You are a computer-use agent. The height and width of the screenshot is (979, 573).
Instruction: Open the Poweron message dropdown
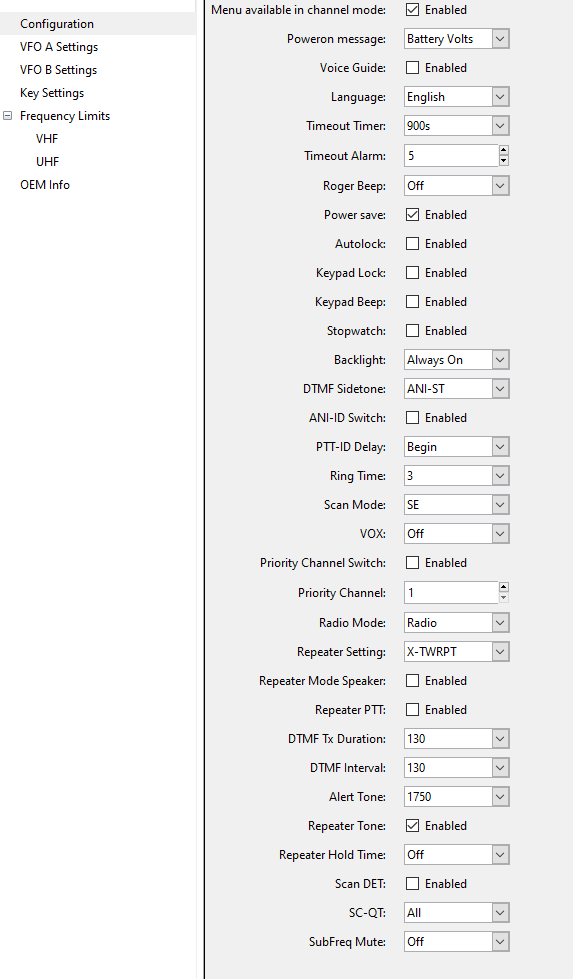(x=457, y=39)
